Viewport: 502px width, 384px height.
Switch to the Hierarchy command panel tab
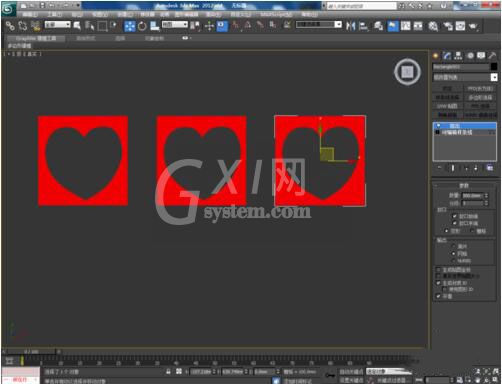click(x=458, y=56)
